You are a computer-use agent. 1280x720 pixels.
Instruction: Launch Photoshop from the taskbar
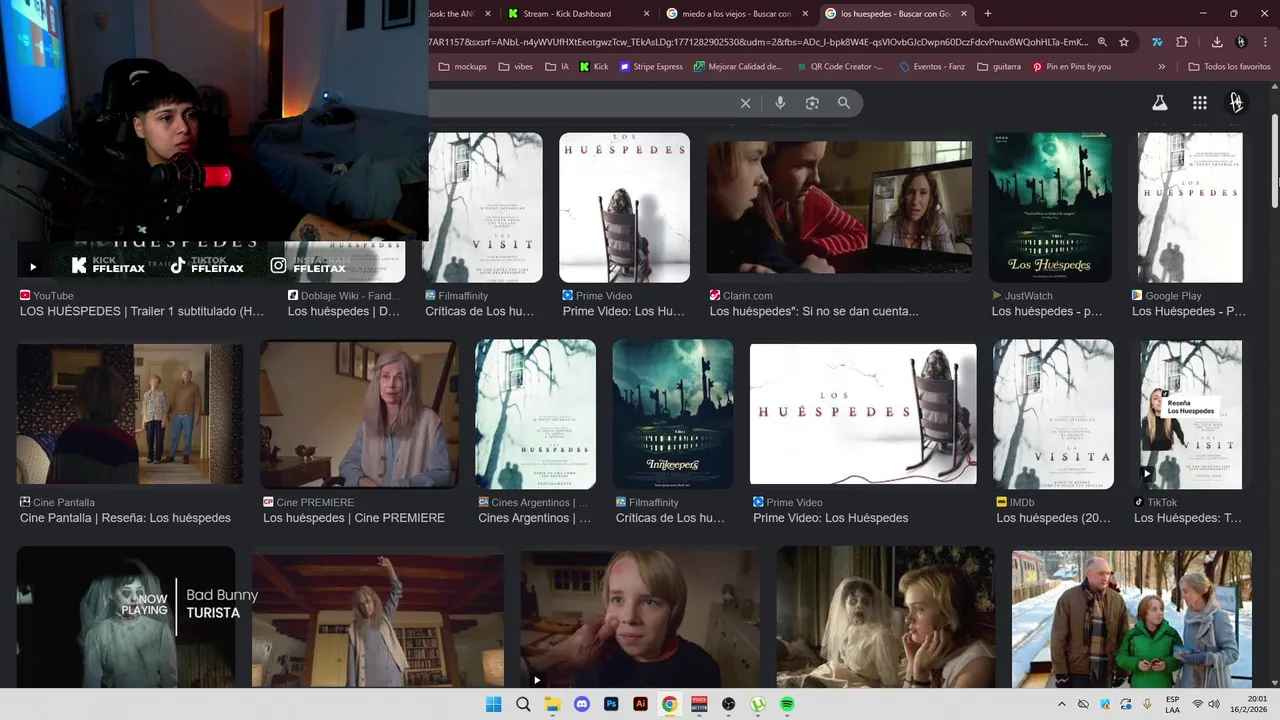coord(611,704)
